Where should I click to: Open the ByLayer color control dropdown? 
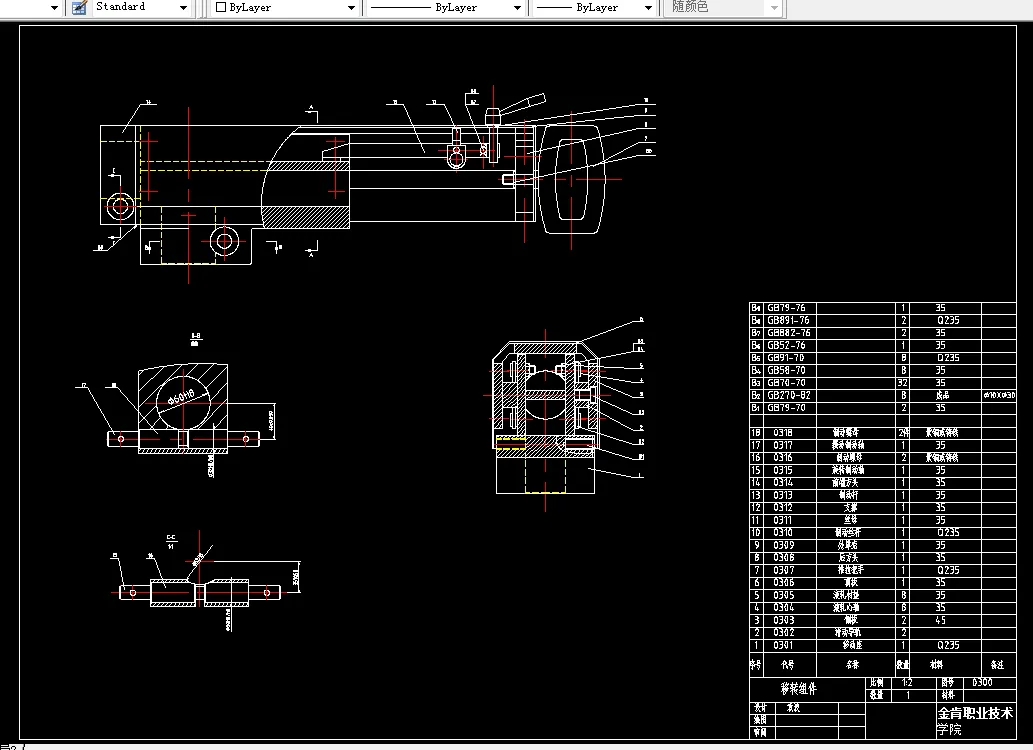click(351, 8)
